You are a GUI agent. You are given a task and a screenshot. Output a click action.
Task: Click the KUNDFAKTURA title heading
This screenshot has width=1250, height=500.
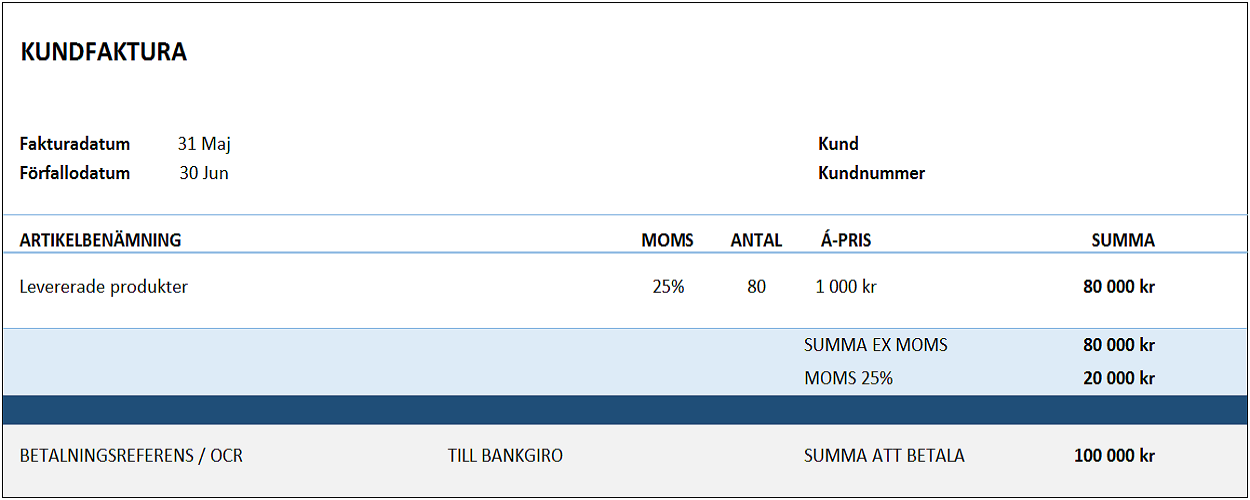104,53
